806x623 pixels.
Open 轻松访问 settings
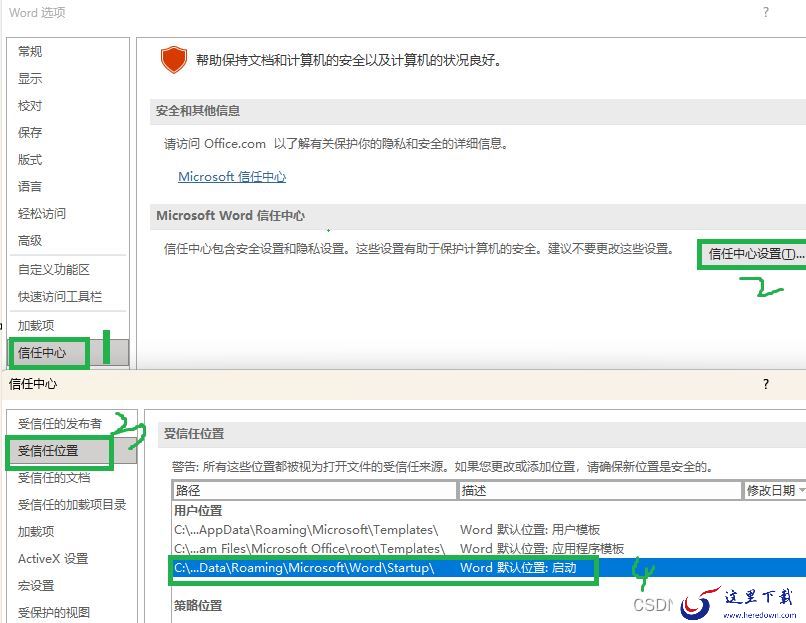coord(42,213)
